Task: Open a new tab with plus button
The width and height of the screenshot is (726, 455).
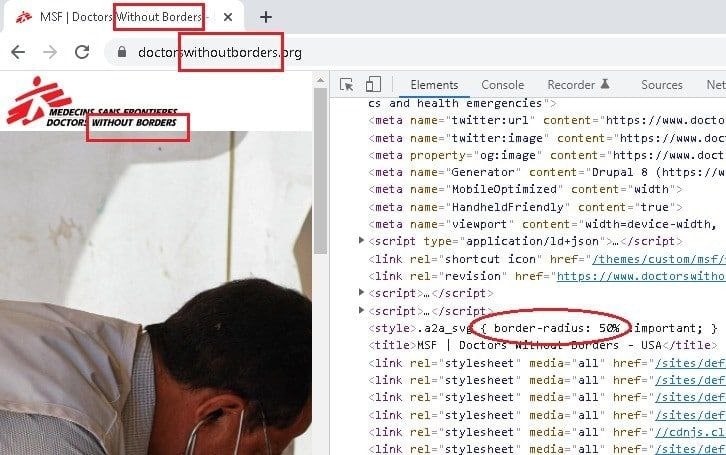Action: tap(266, 17)
